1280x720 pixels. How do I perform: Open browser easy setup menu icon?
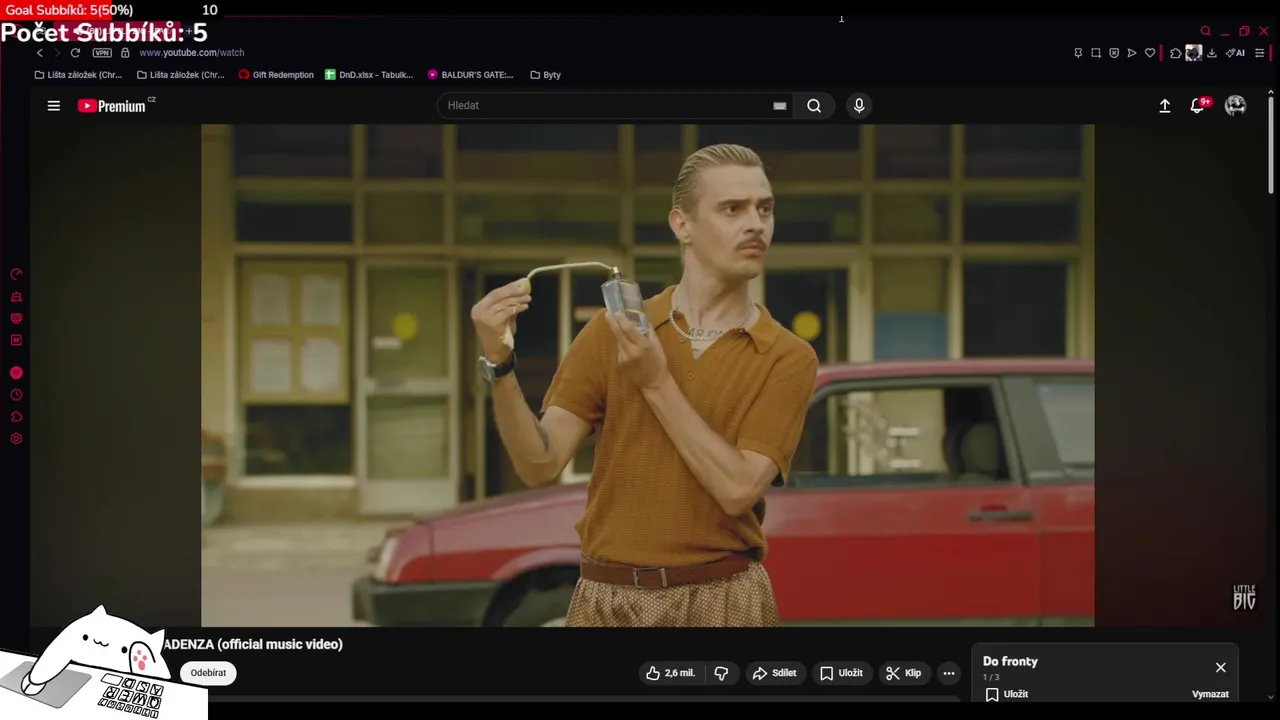click(x=1260, y=53)
